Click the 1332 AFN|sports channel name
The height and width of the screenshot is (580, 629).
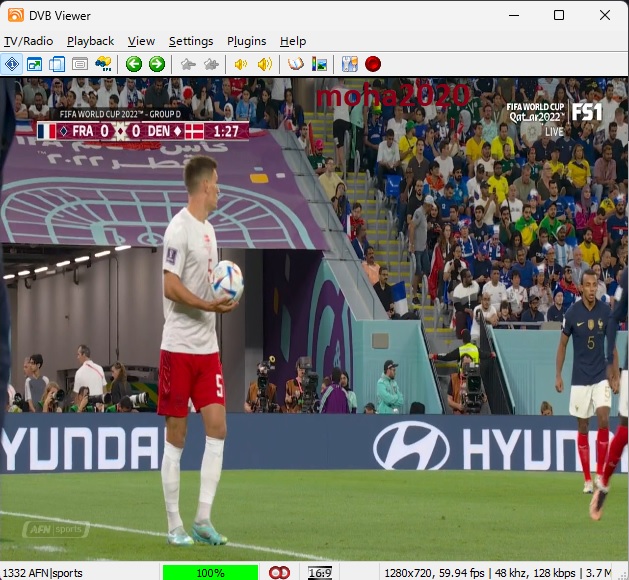click(x=42, y=573)
